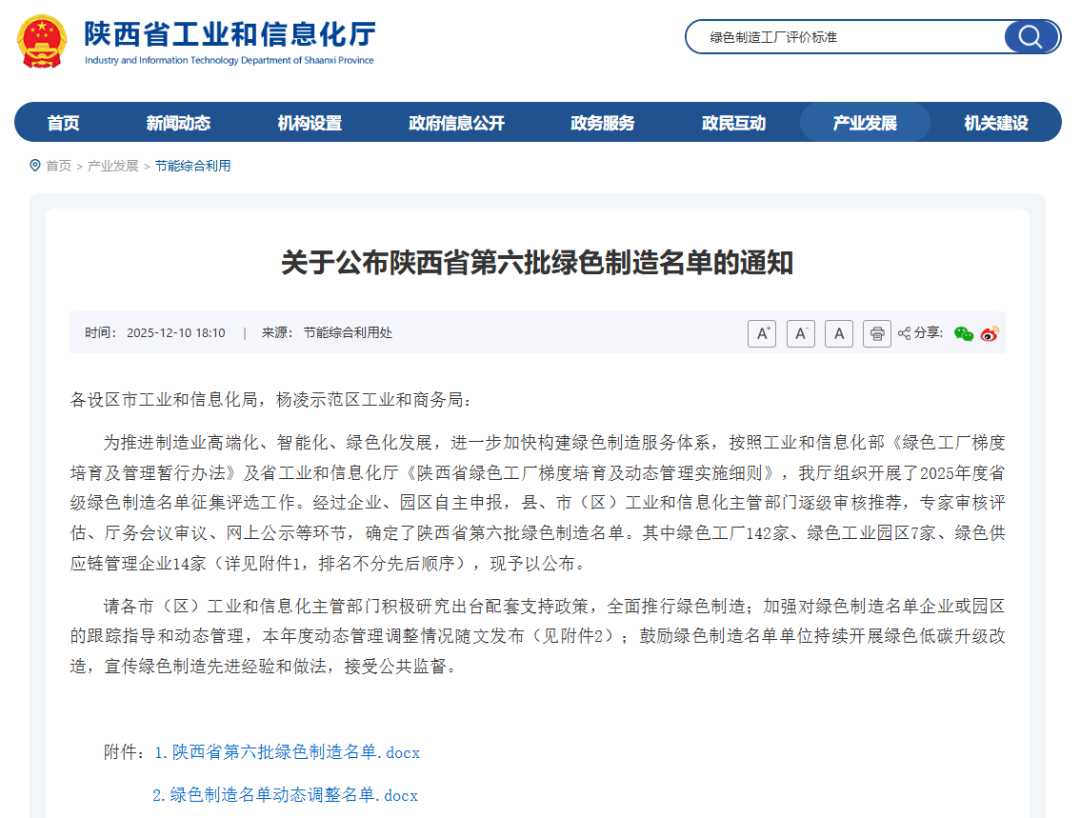Open 政务服务 menu item
This screenshot has width=1080, height=818.
[602, 123]
